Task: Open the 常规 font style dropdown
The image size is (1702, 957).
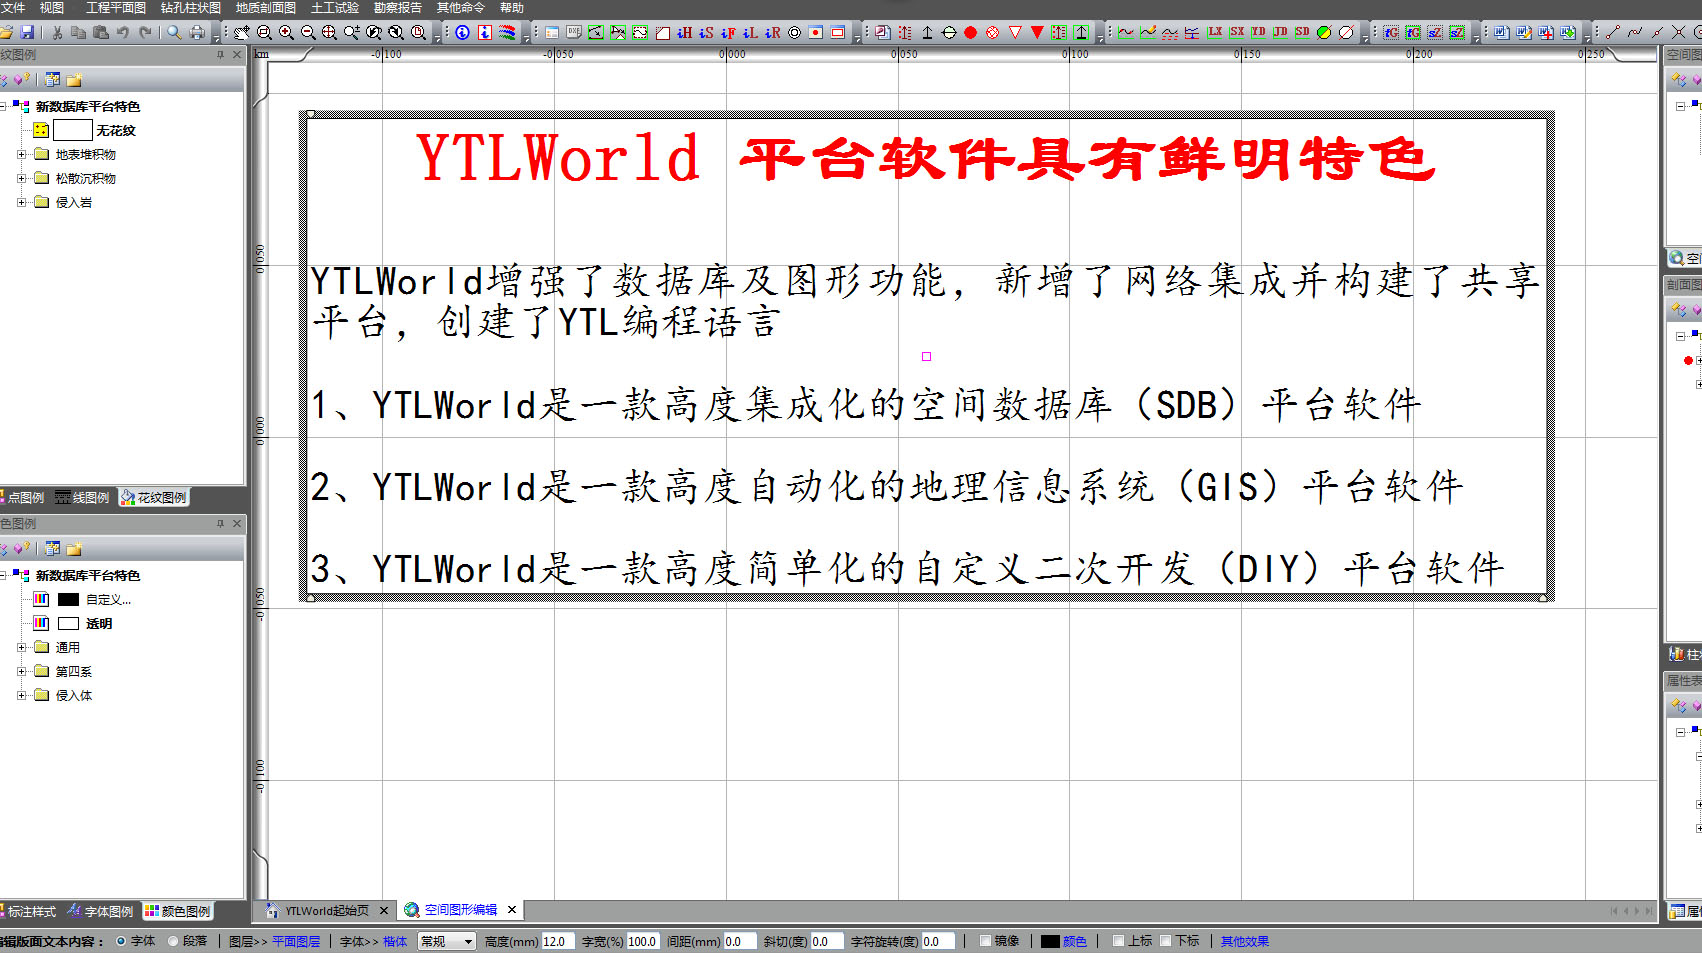Action: point(447,941)
